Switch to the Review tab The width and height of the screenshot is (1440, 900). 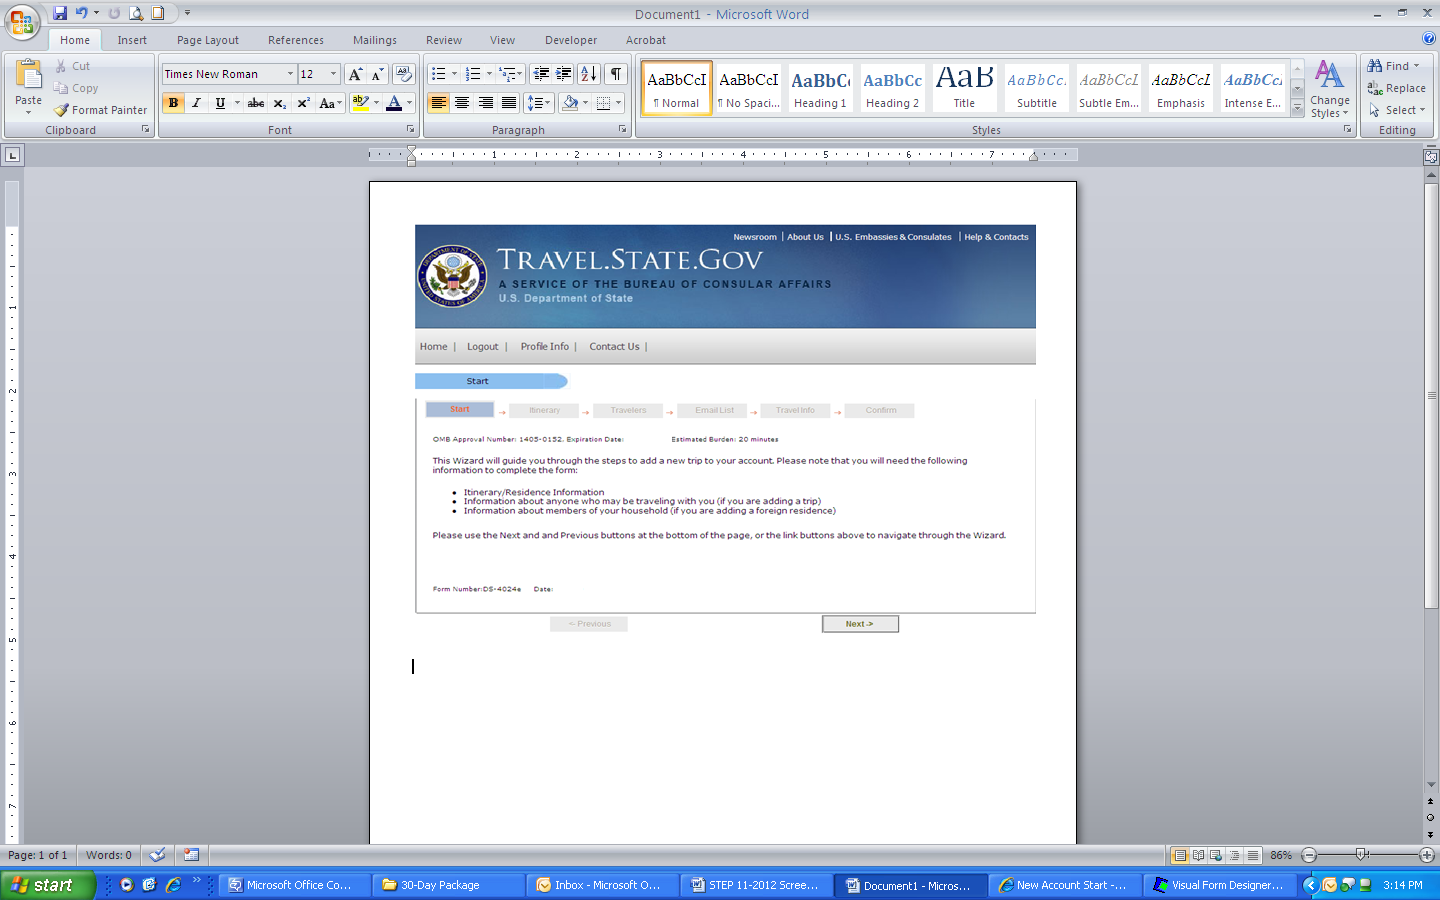pos(444,40)
